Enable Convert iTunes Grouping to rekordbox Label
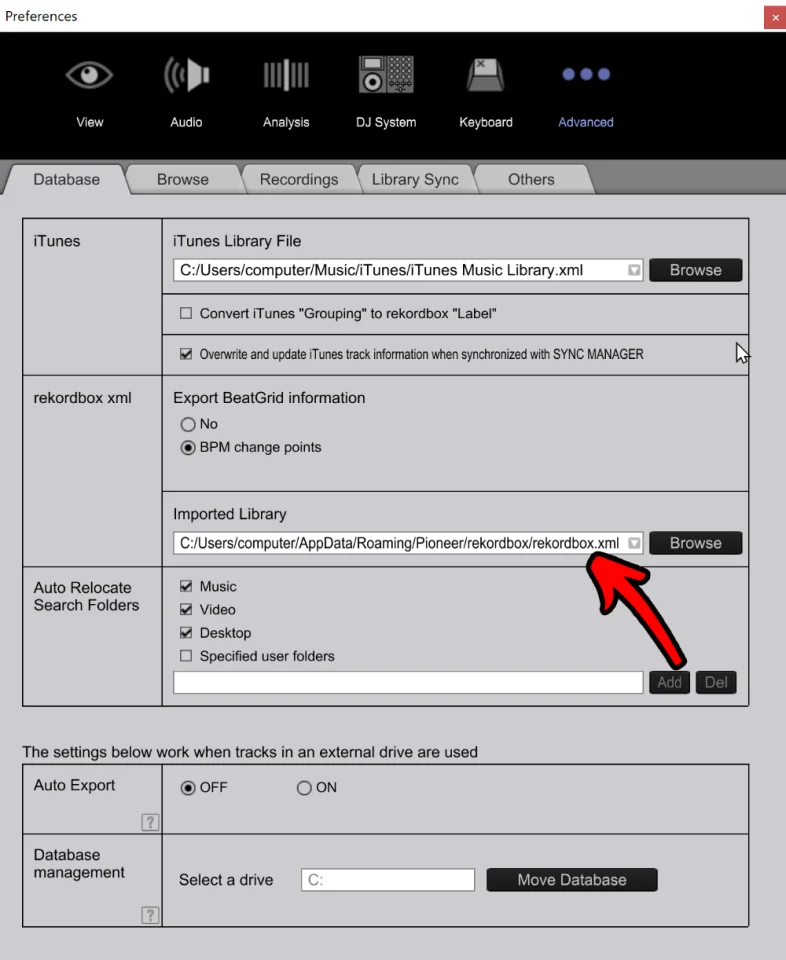786x960 pixels. coord(186,313)
